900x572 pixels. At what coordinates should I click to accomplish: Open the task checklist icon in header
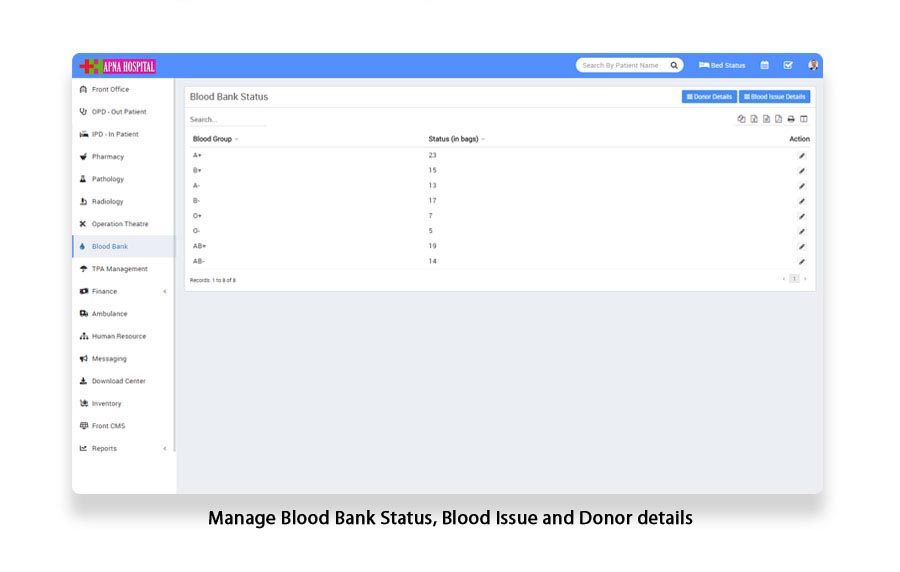788,65
